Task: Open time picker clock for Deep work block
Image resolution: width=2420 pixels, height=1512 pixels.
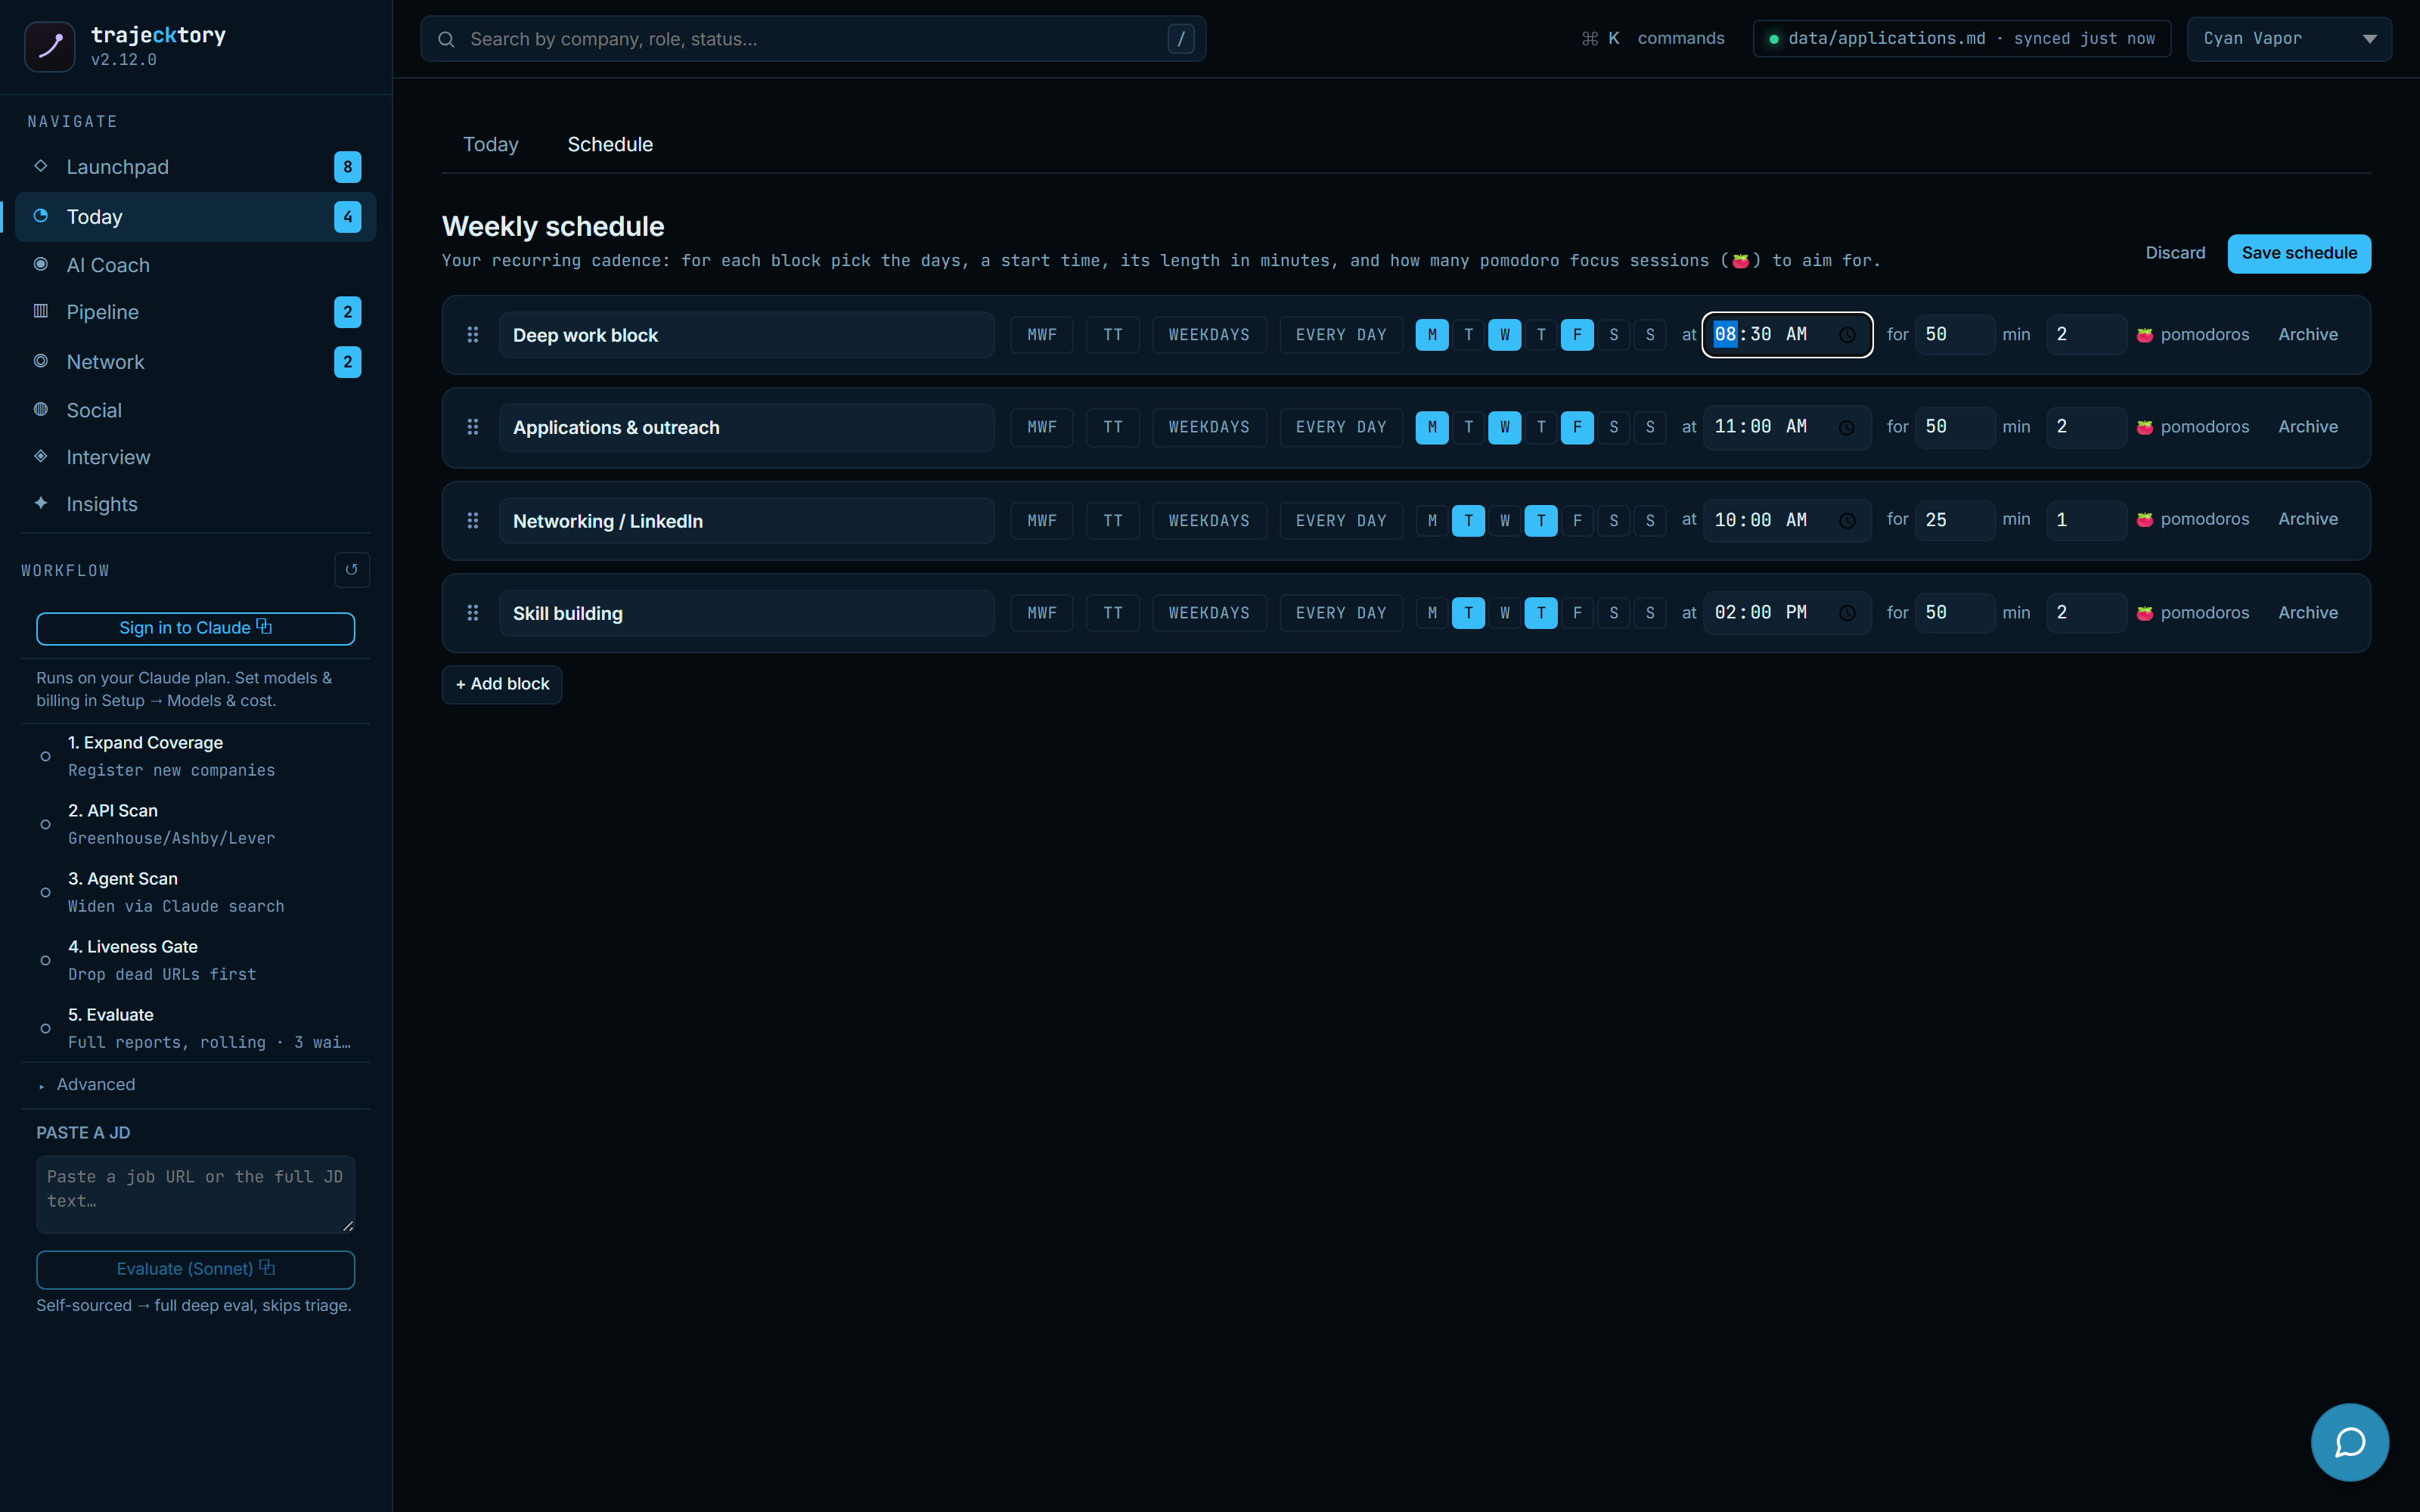Action: coord(1847,335)
